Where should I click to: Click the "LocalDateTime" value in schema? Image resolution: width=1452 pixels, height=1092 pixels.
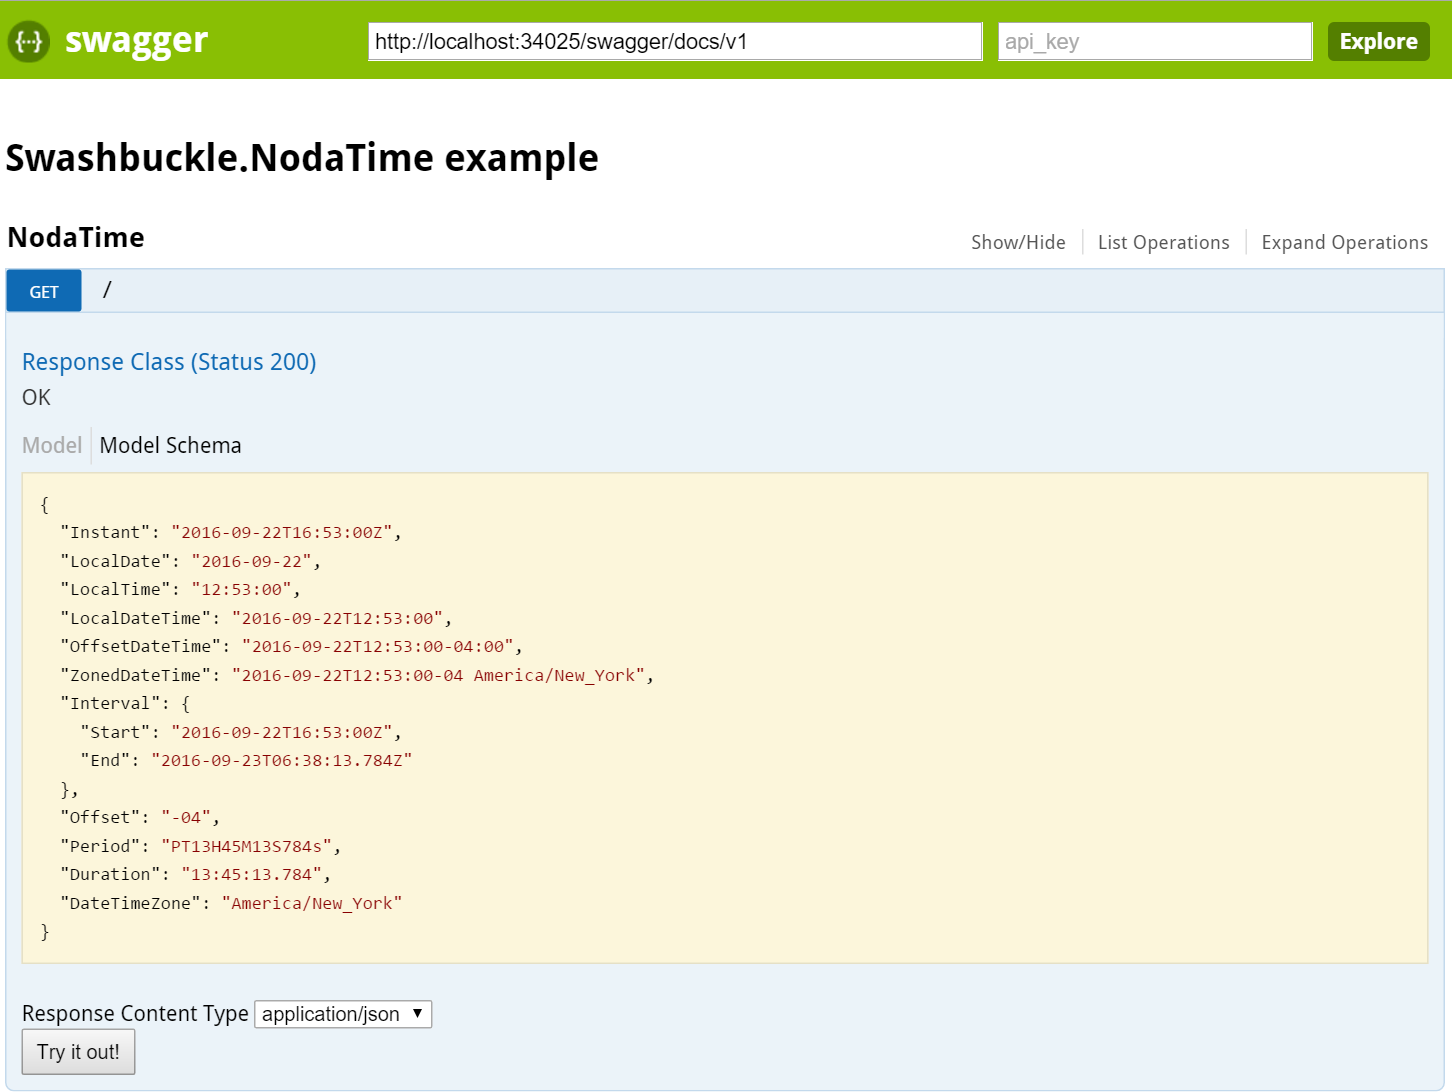[337, 618]
